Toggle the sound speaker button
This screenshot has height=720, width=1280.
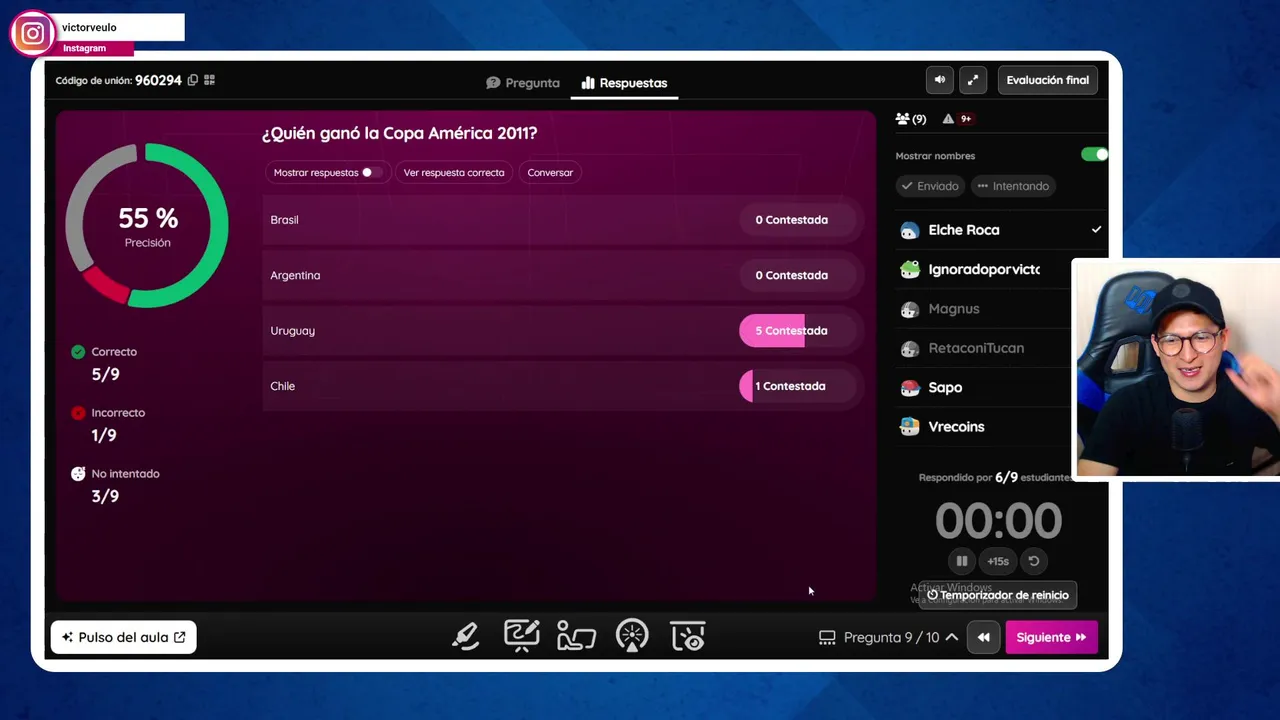pyautogui.click(x=940, y=80)
